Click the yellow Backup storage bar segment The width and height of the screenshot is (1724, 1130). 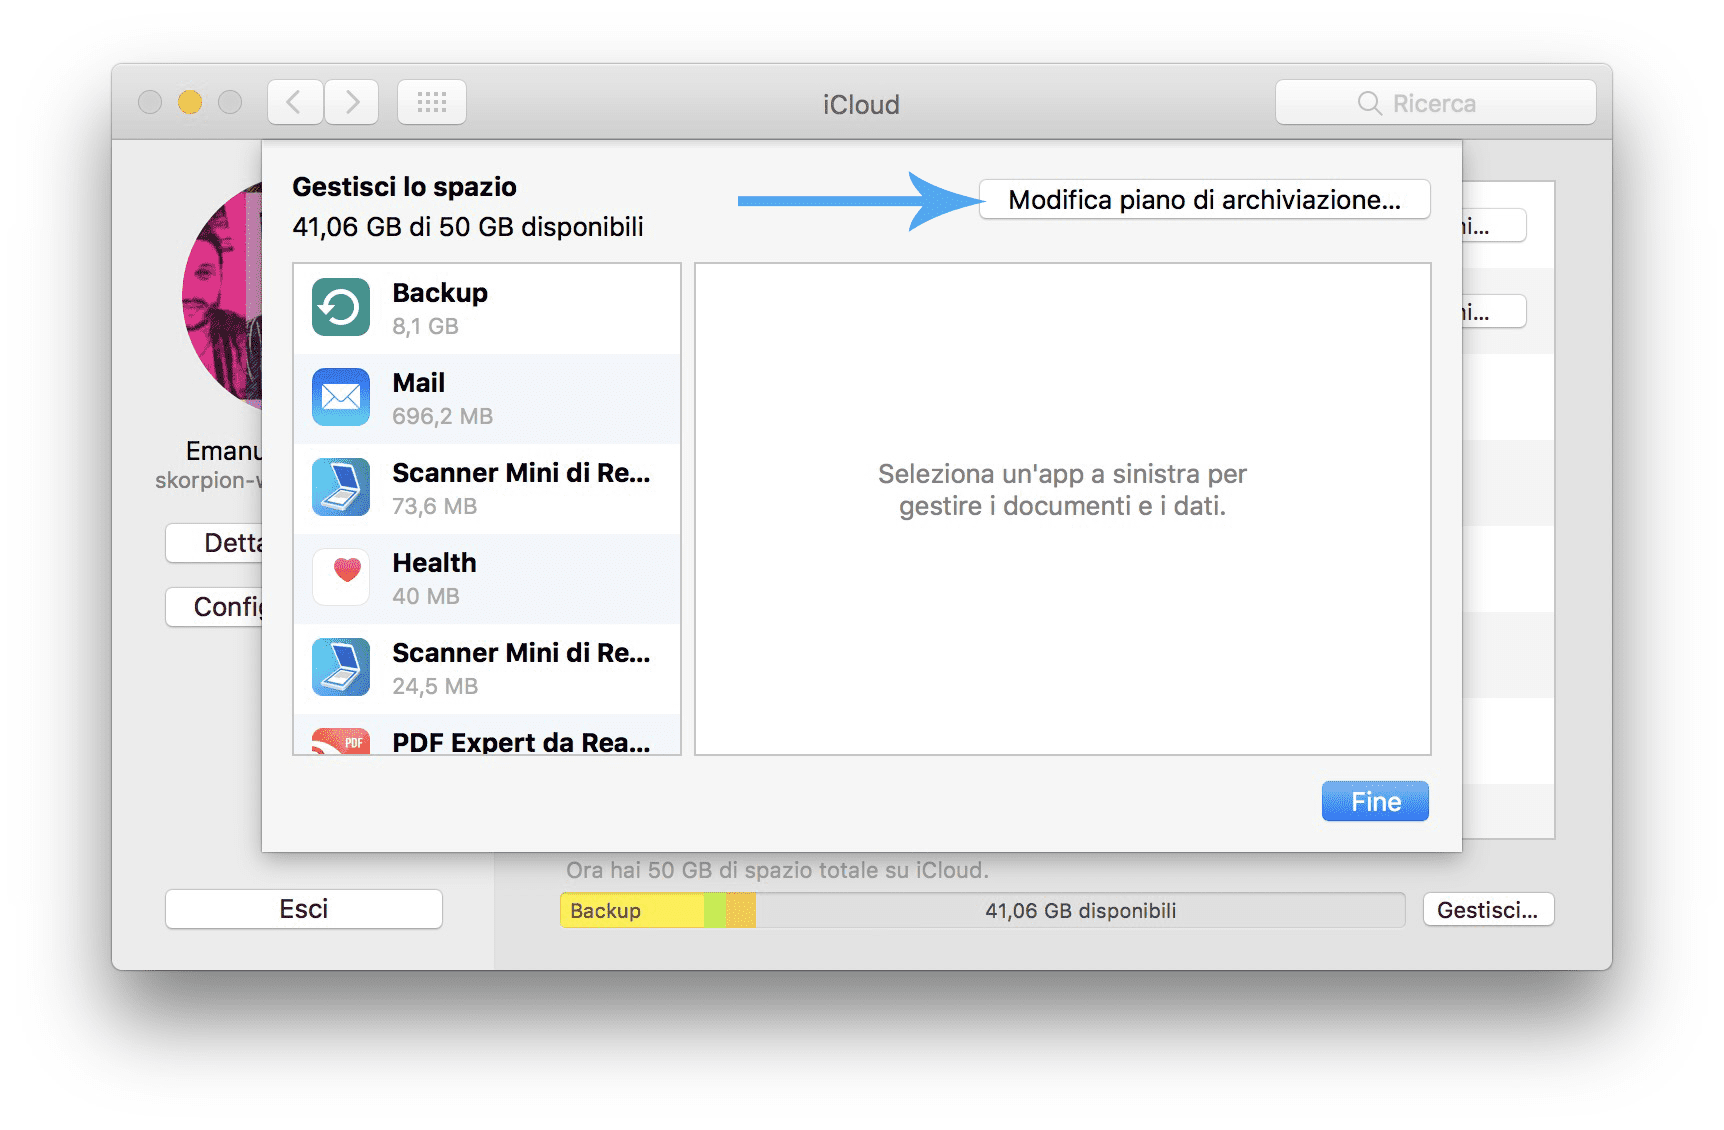(631, 911)
